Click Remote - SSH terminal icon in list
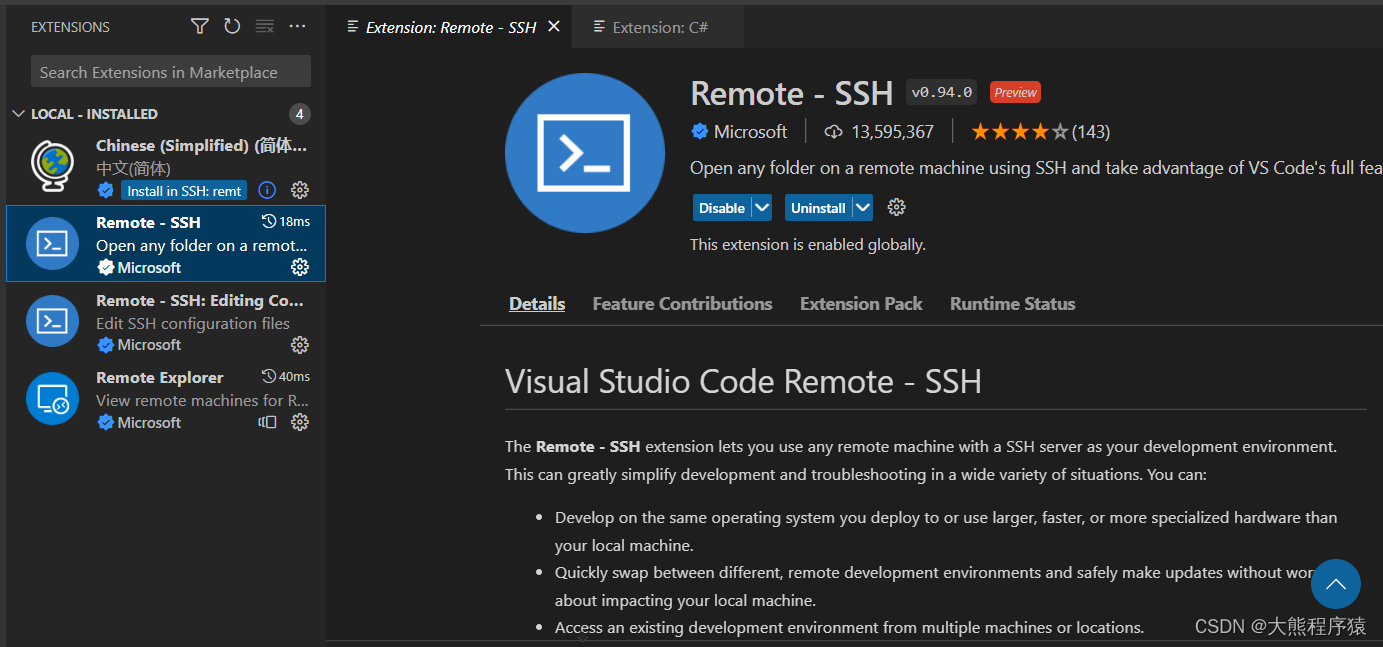1383x647 pixels. pos(52,243)
